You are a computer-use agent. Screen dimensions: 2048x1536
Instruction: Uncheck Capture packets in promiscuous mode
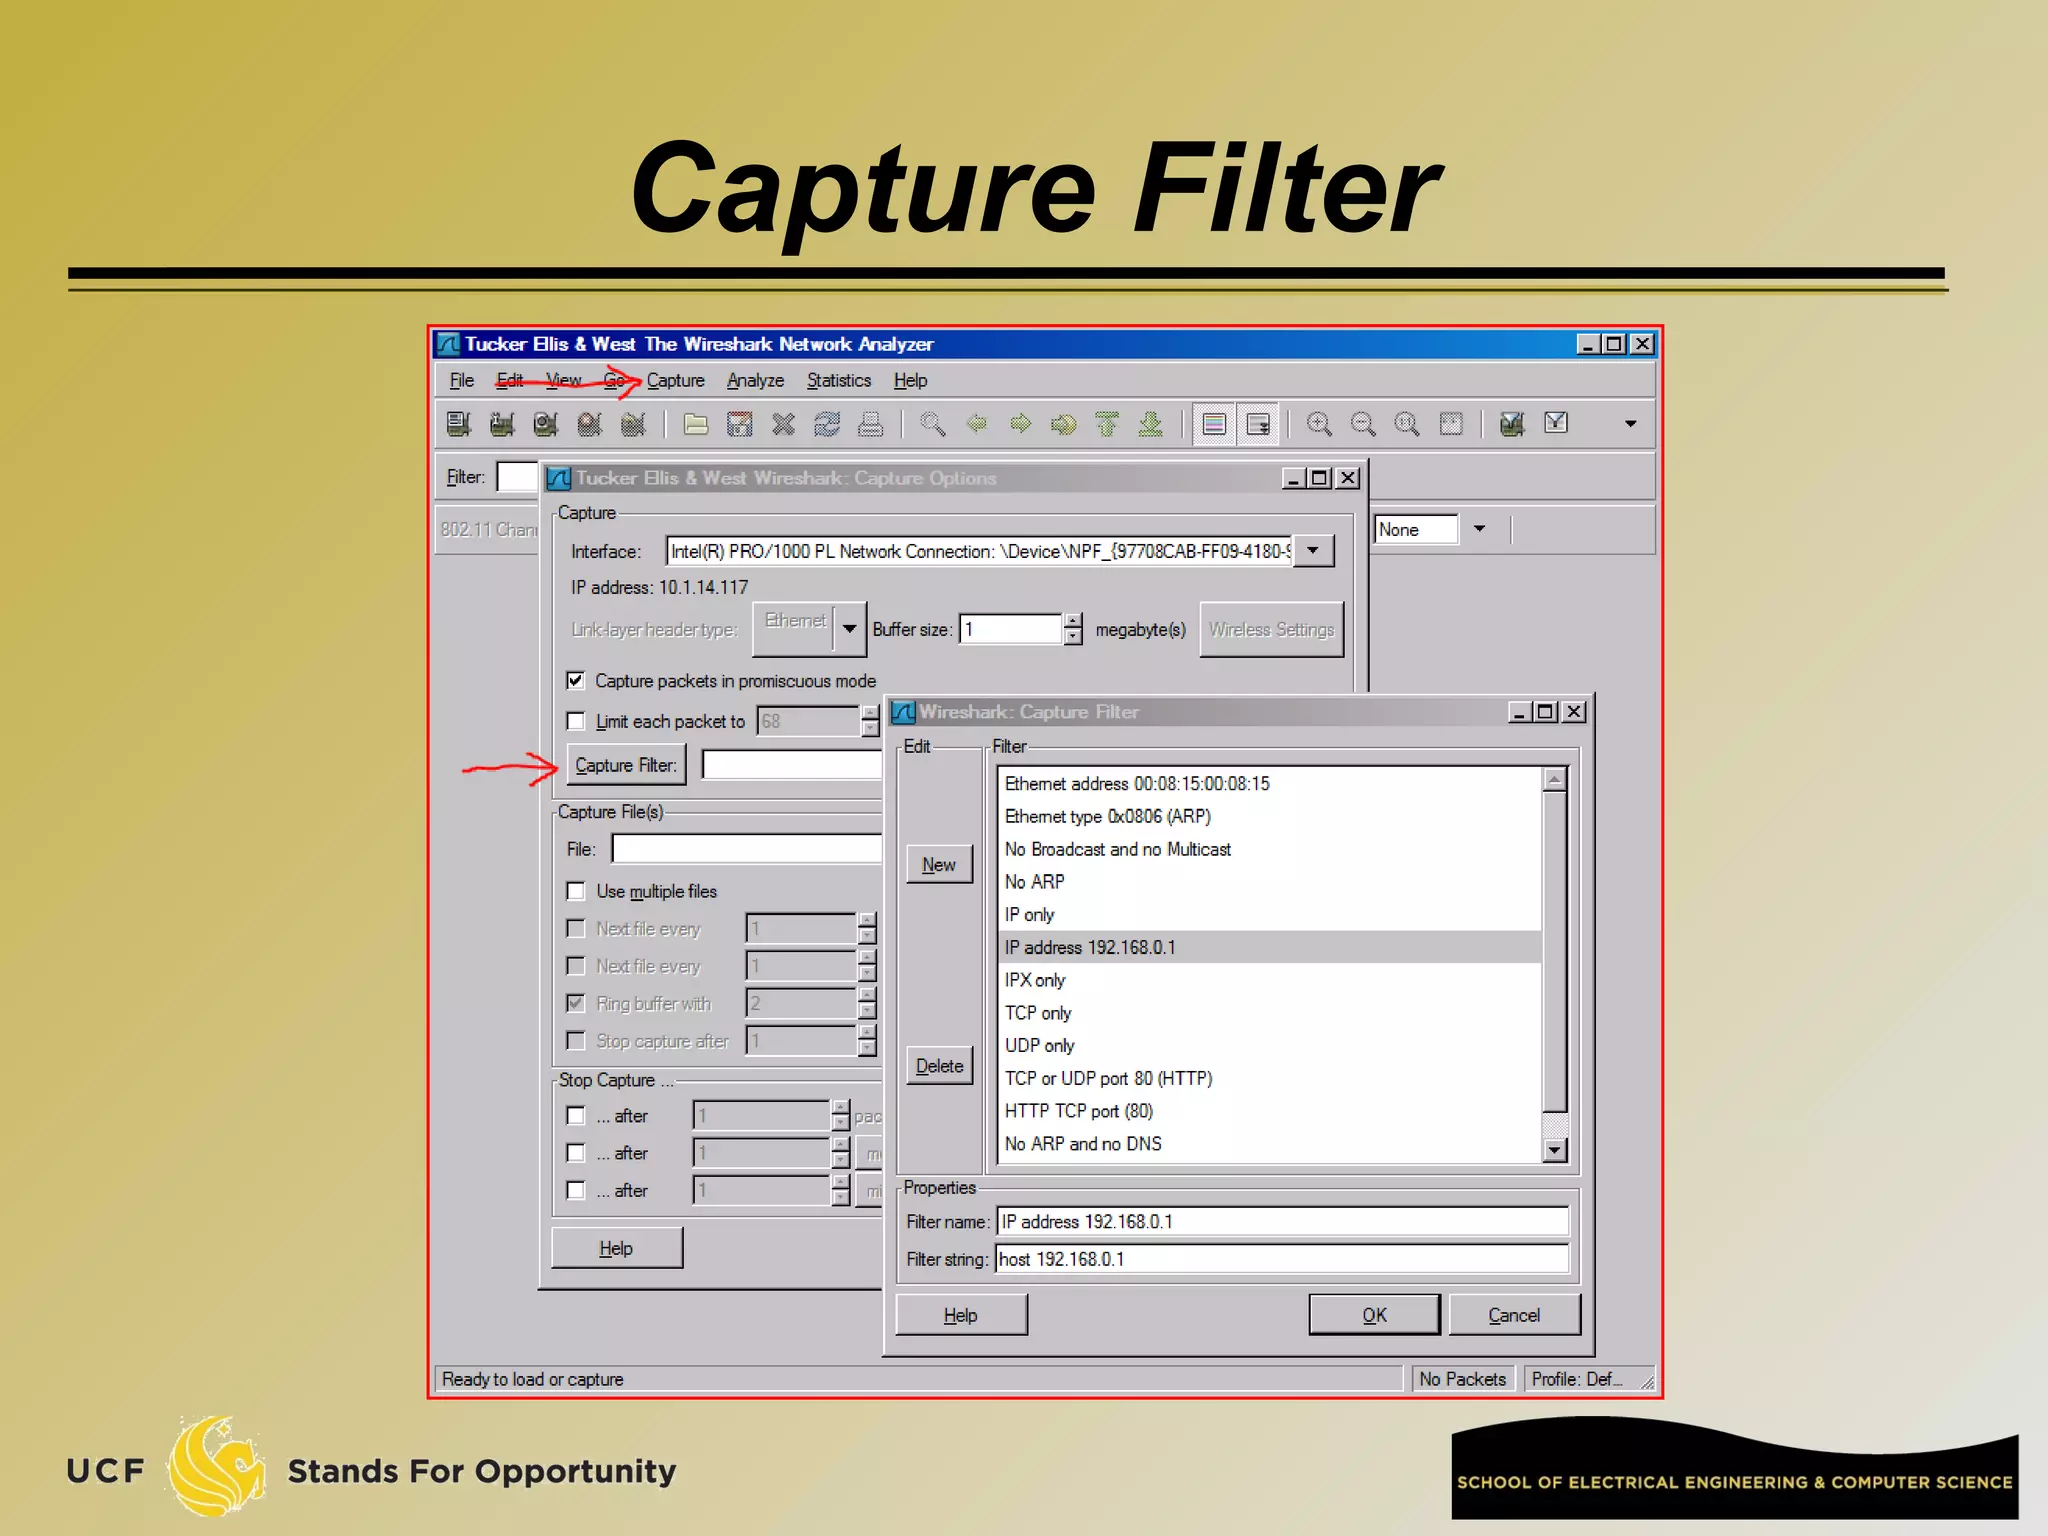(575, 681)
